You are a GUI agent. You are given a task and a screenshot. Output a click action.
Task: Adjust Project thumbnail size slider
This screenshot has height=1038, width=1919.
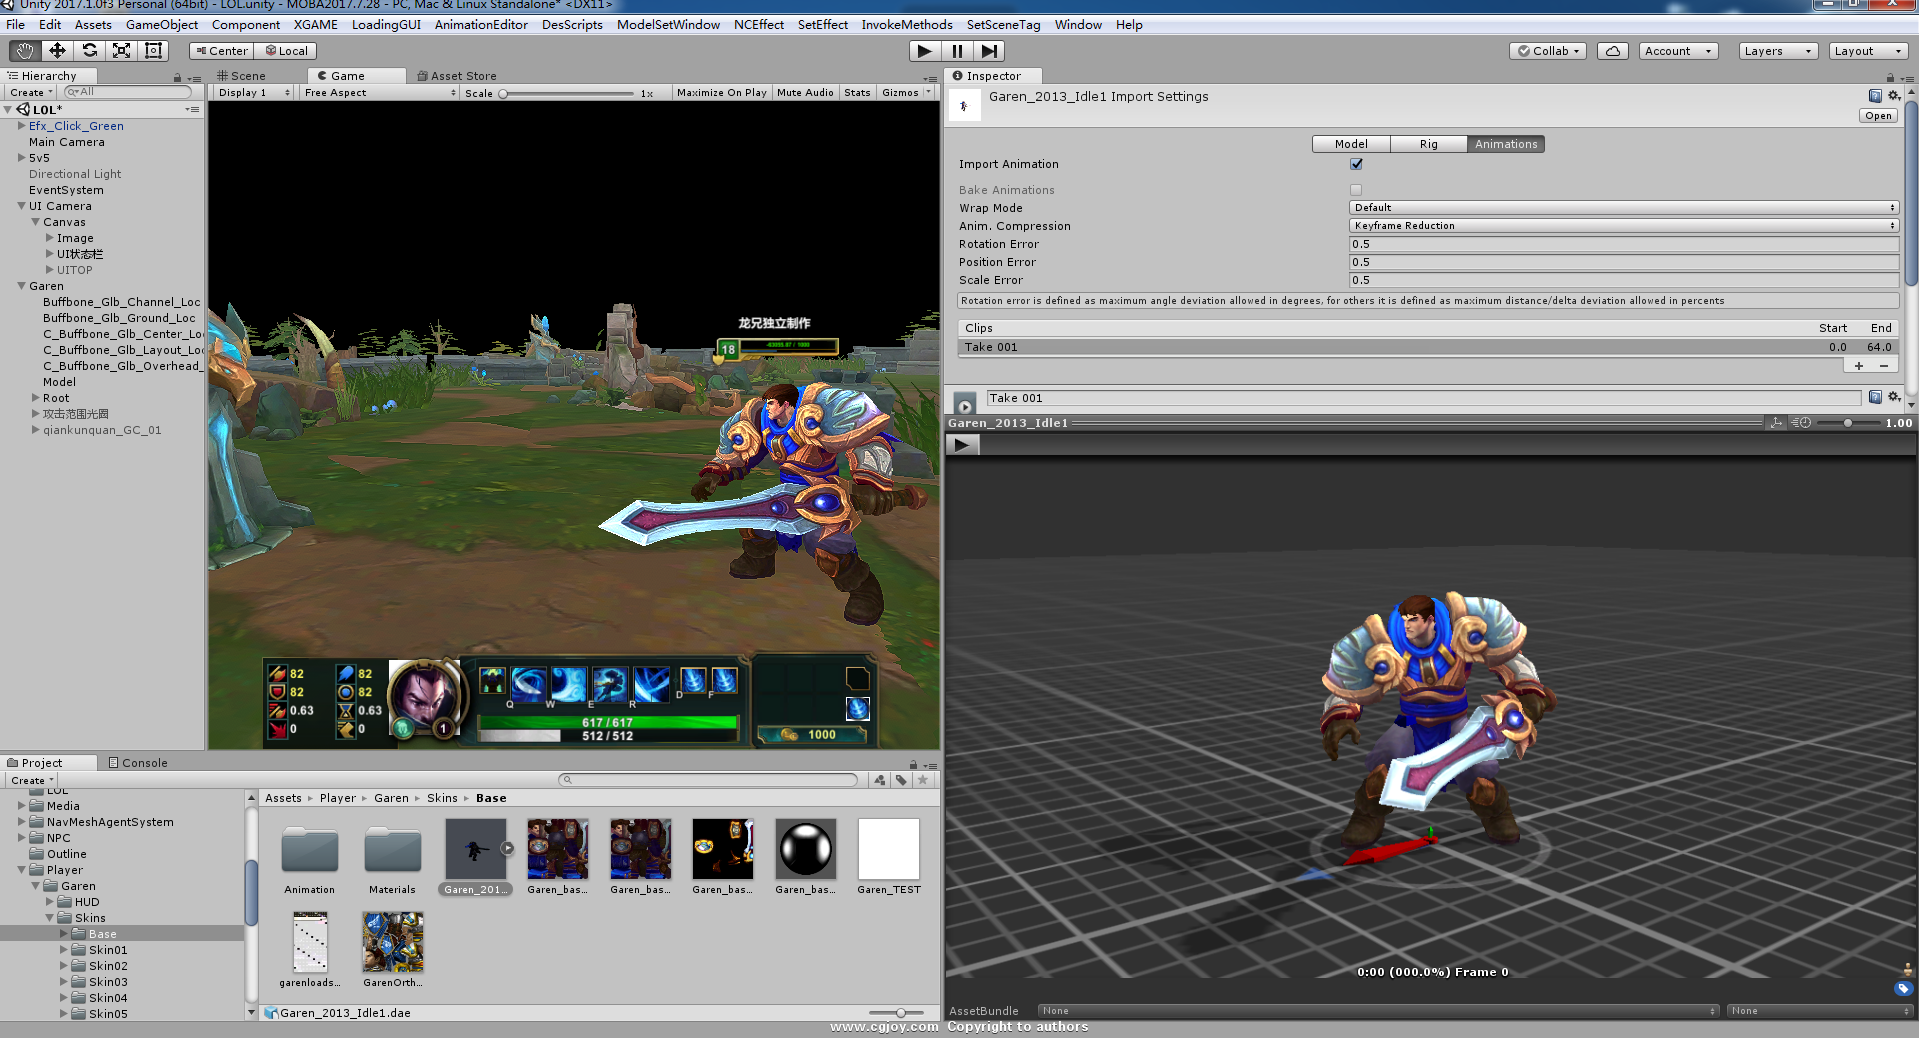click(895, 1013)
